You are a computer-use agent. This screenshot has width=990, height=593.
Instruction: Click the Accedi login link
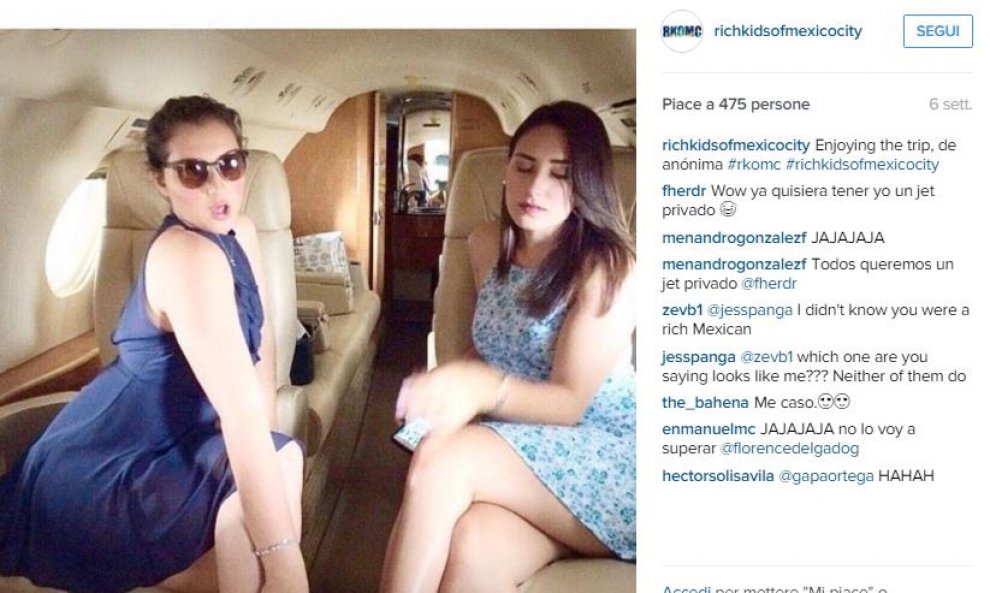686,589
